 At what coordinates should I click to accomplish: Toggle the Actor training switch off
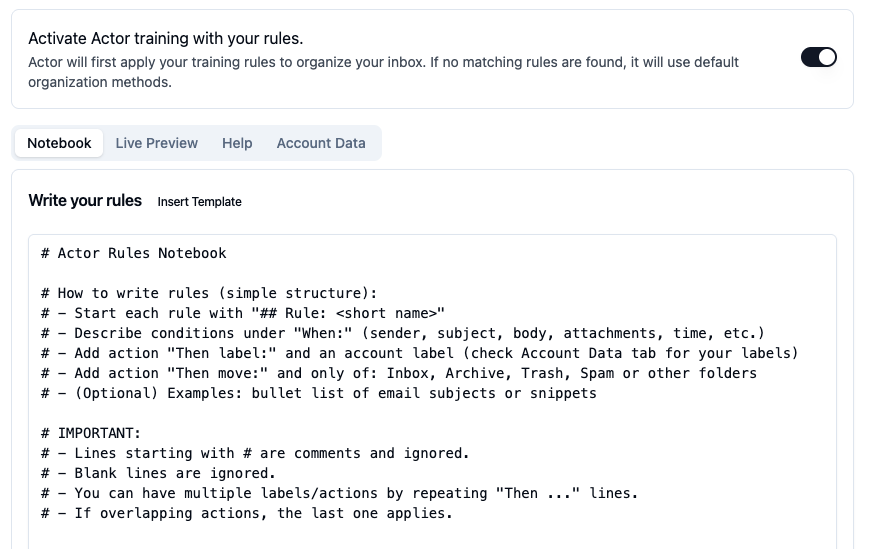tap(818, 57)
